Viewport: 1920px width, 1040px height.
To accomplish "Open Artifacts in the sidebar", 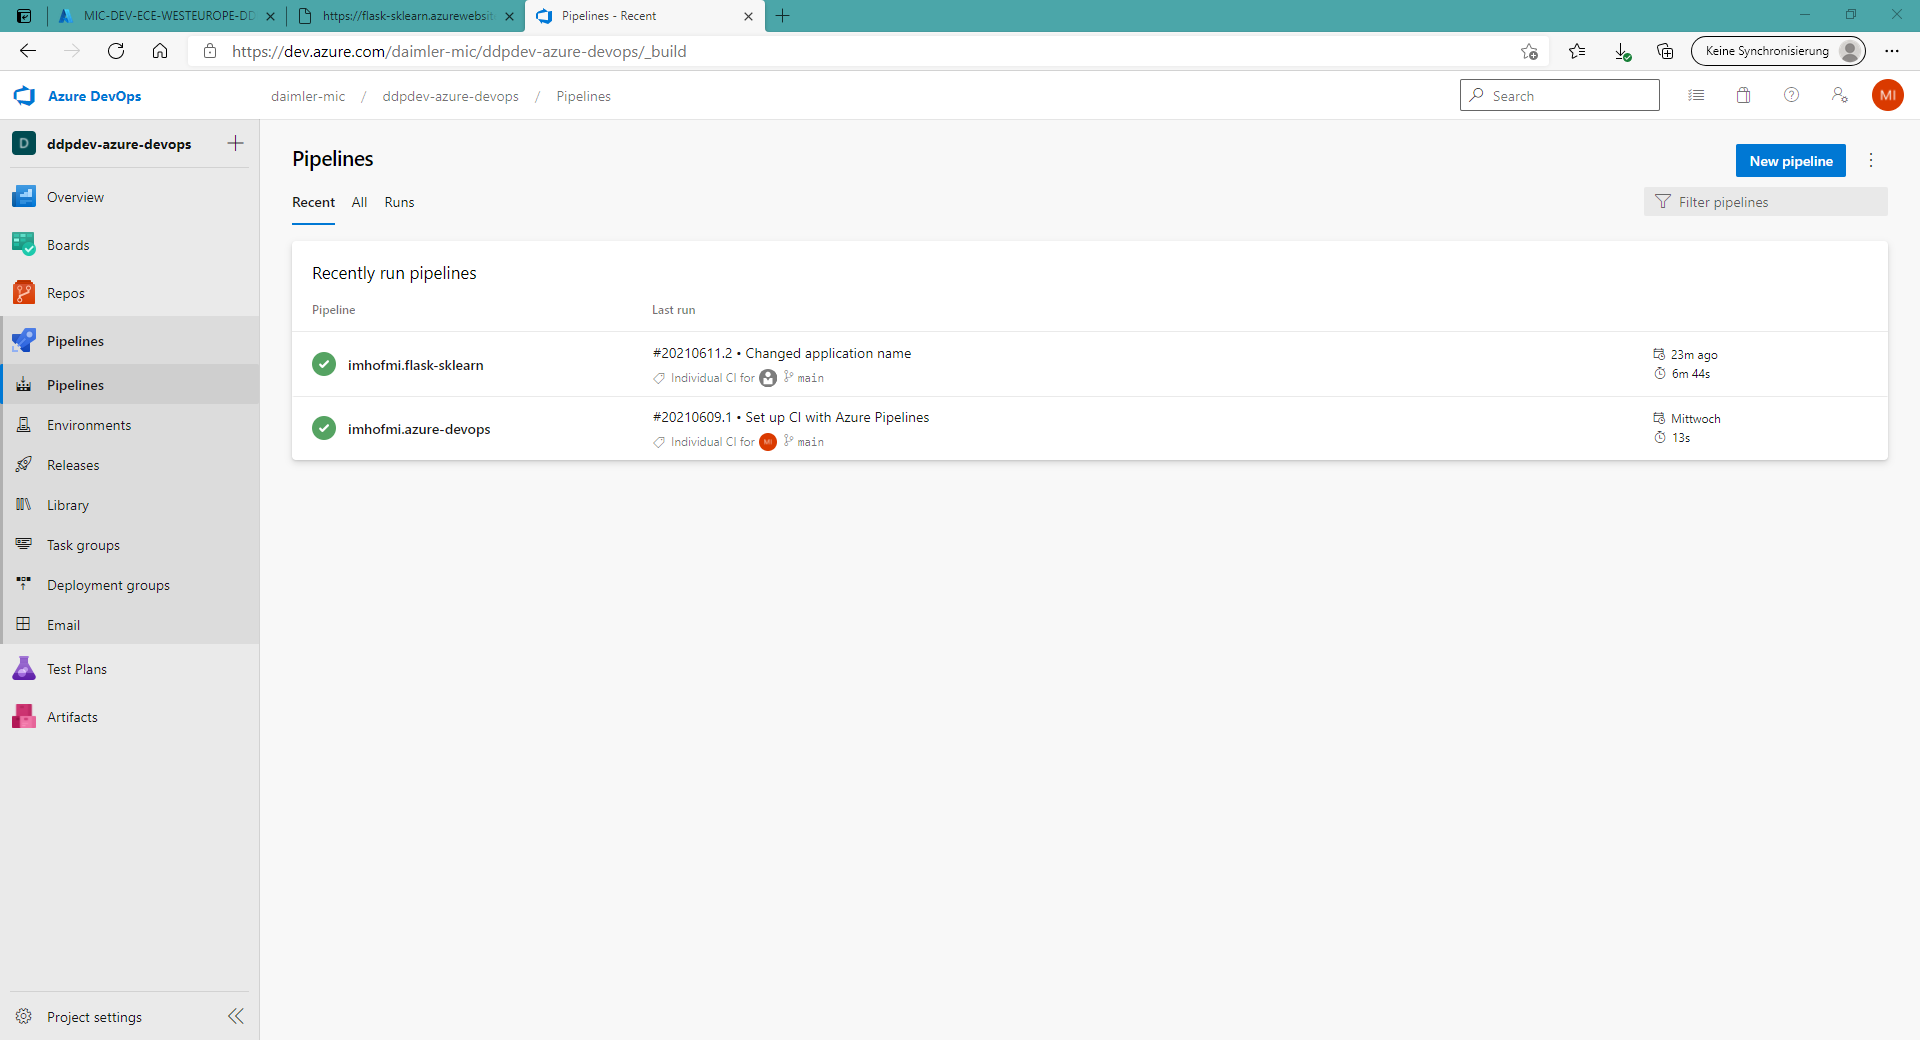I will [x=130, y=717].
